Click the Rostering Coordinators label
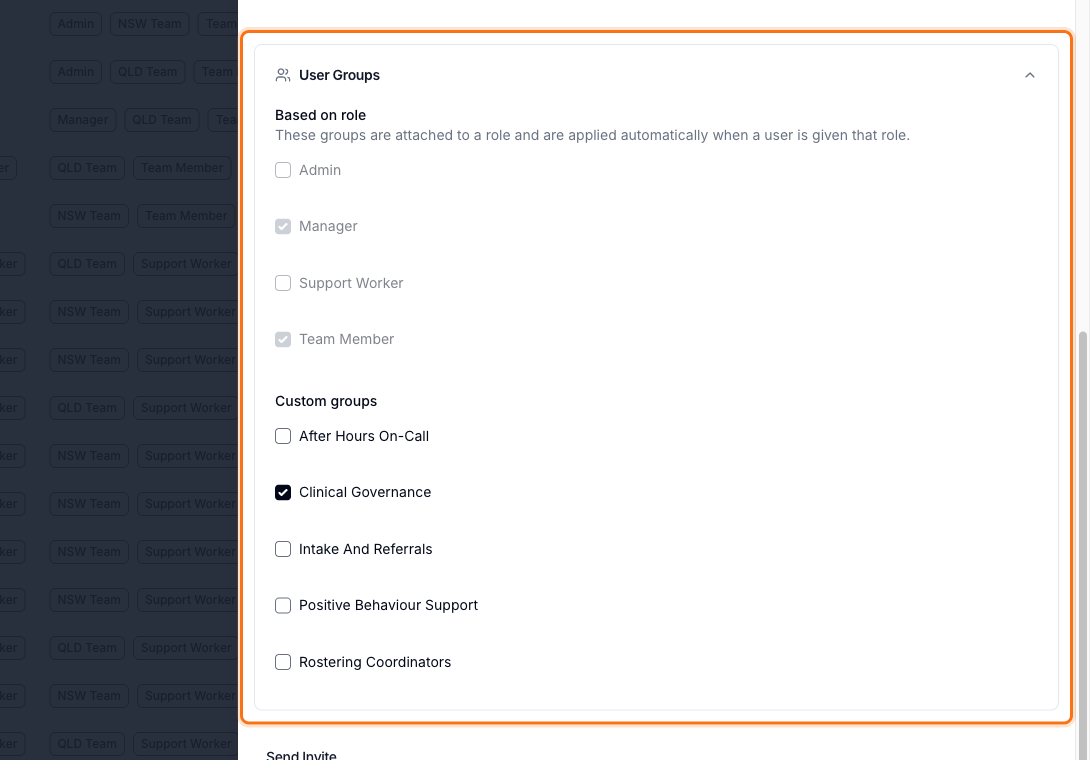 click(x=375, y=662)
